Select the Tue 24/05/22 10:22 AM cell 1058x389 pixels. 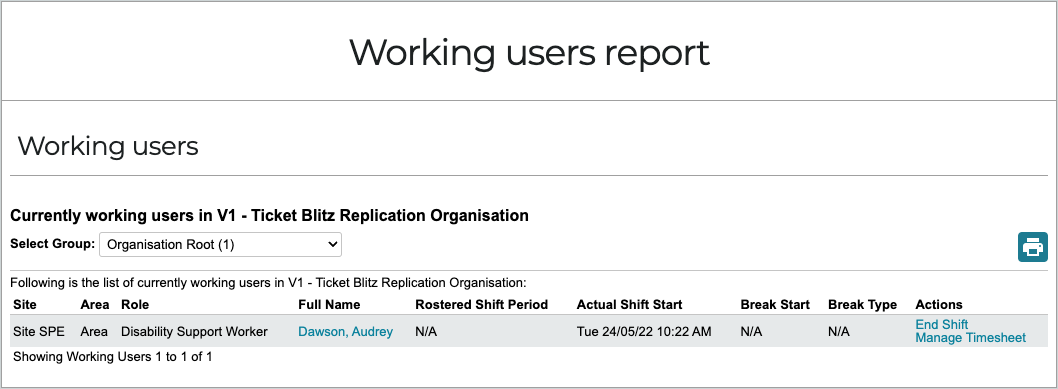click(644, 332)
